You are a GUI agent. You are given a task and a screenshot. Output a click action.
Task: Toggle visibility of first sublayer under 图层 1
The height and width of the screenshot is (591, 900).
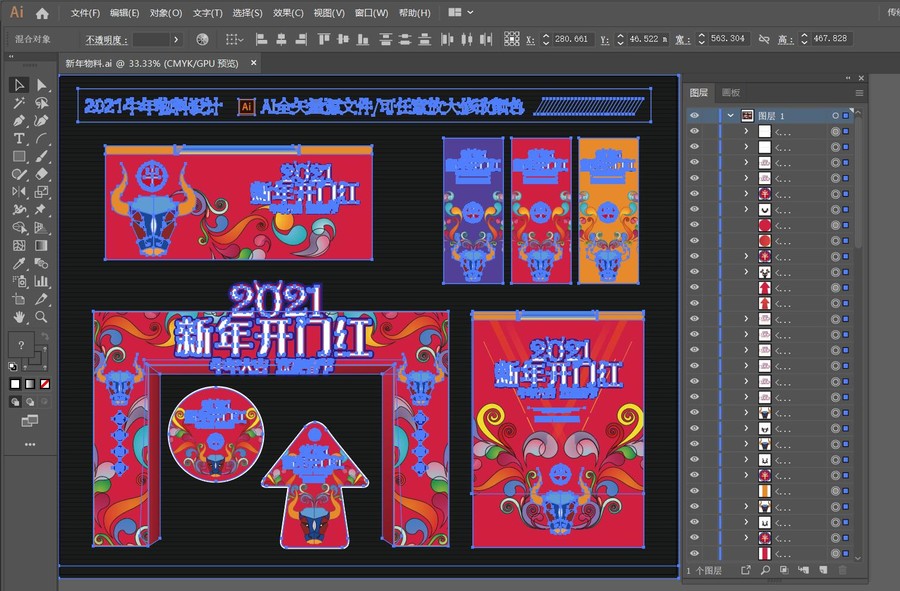(x=695, y=131)
